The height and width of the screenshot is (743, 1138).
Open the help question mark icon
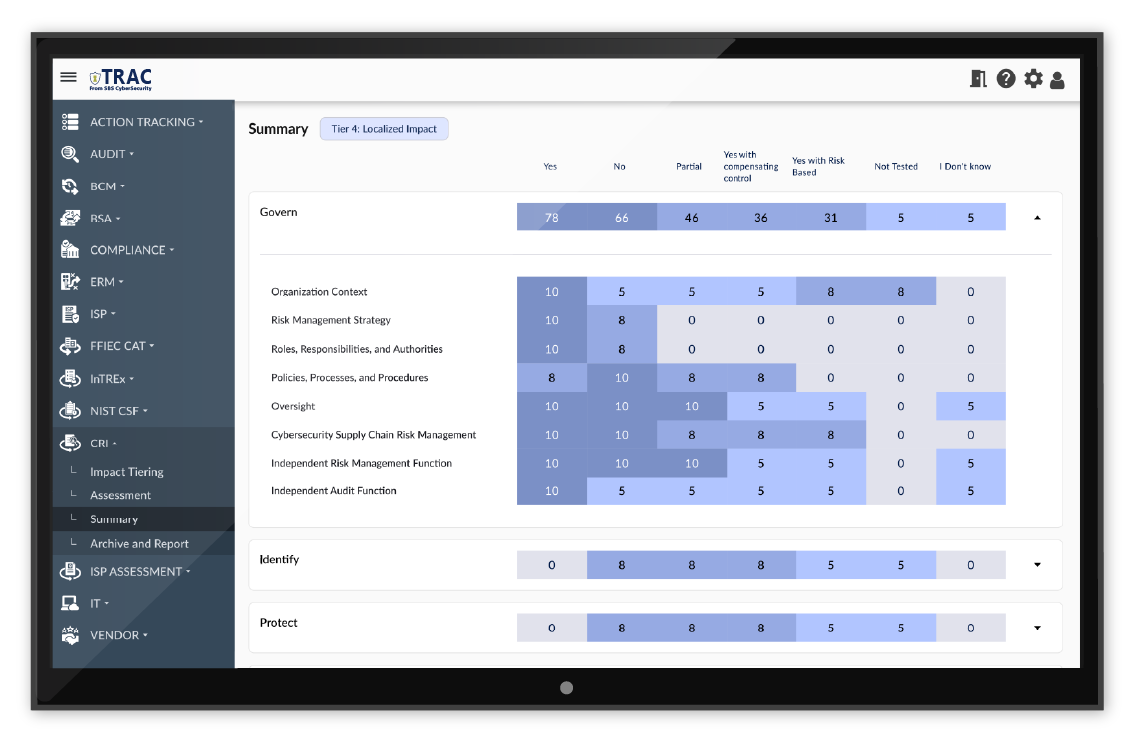[1006, 79]
